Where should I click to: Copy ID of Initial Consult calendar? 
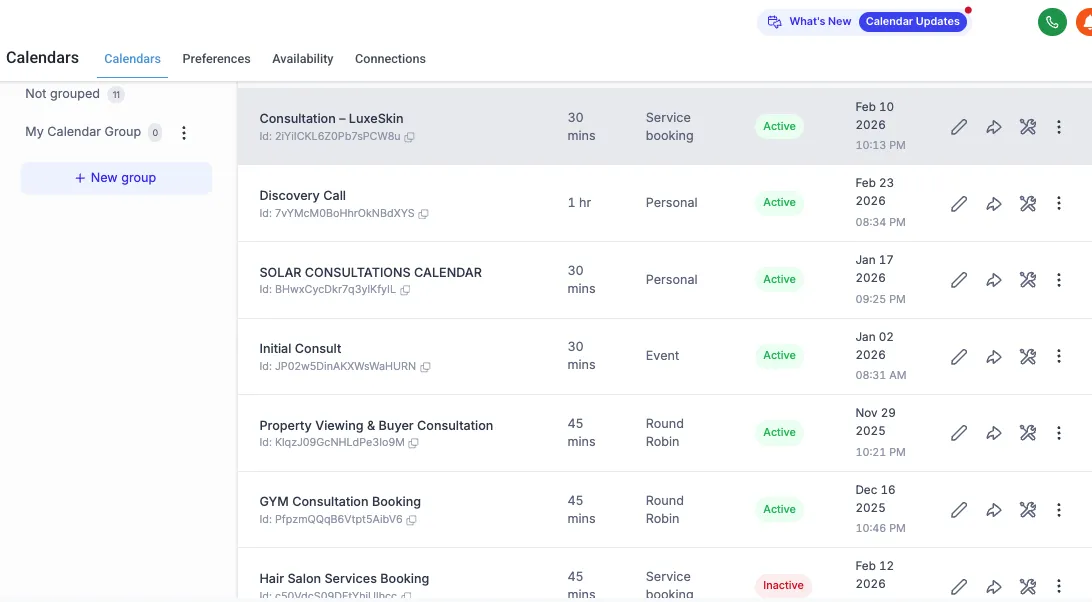pyautogui.click(x=425, y=367)
